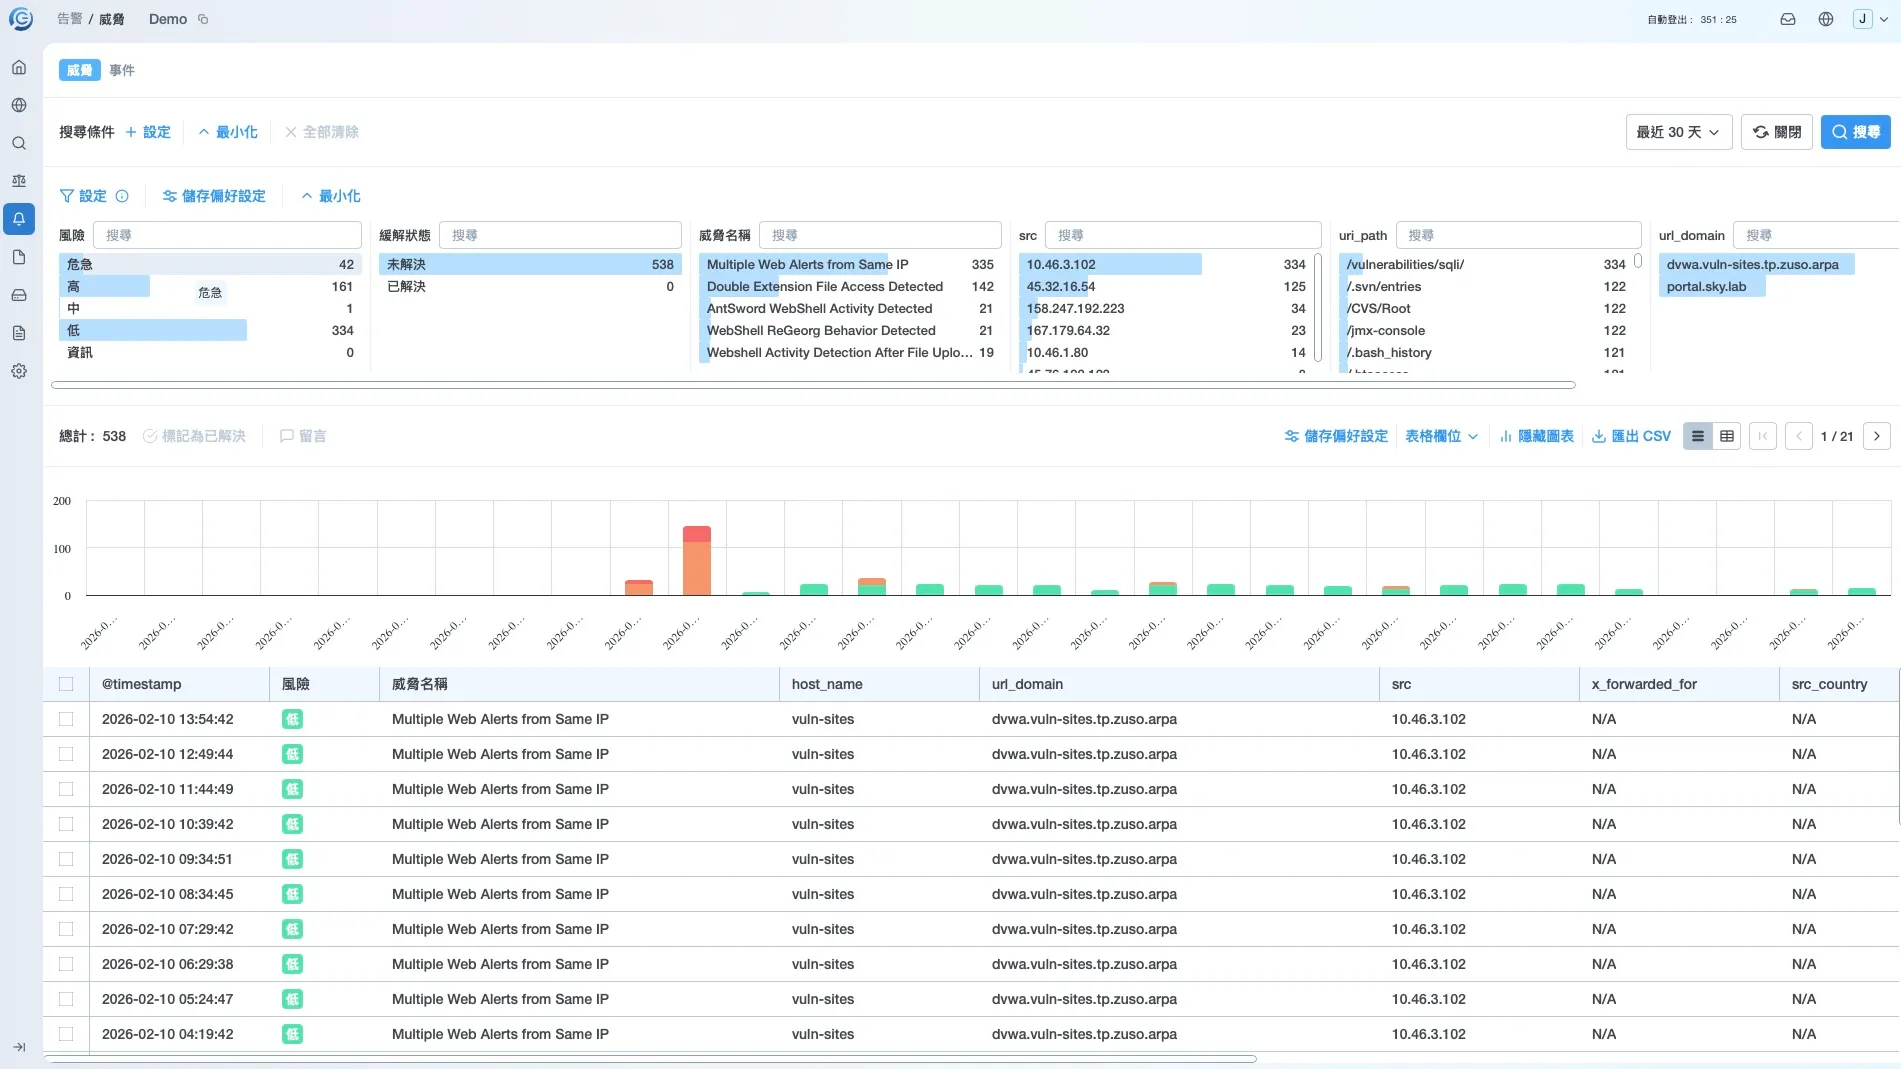The width and height of the screenshot is (1901, 1069).
Task: Collapse search conditions with 最小化
Action: click(228, 132)
